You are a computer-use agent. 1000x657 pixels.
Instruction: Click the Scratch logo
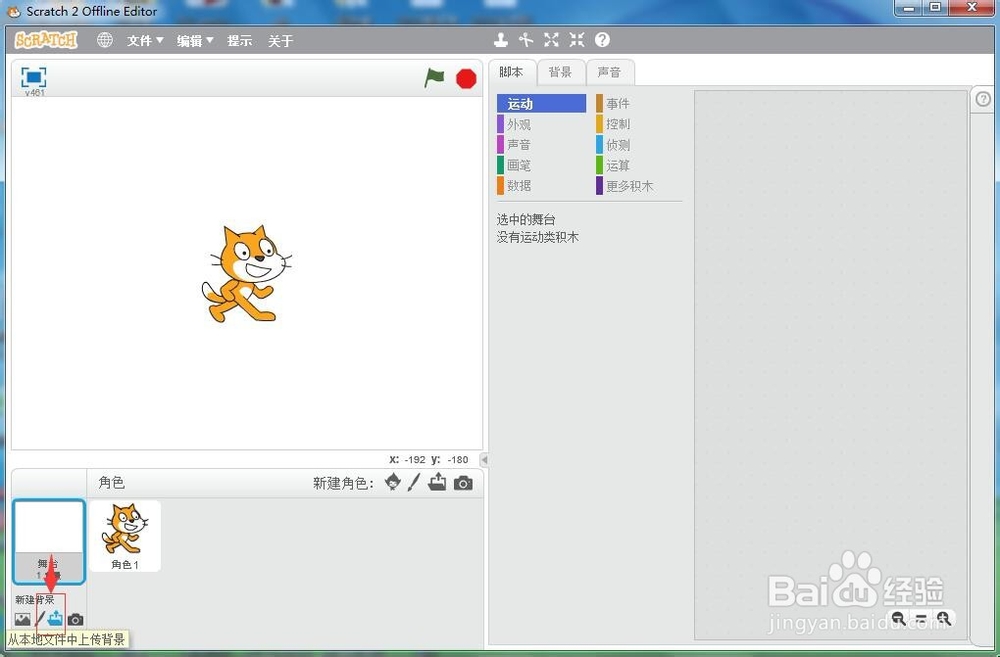click(46, 40)
